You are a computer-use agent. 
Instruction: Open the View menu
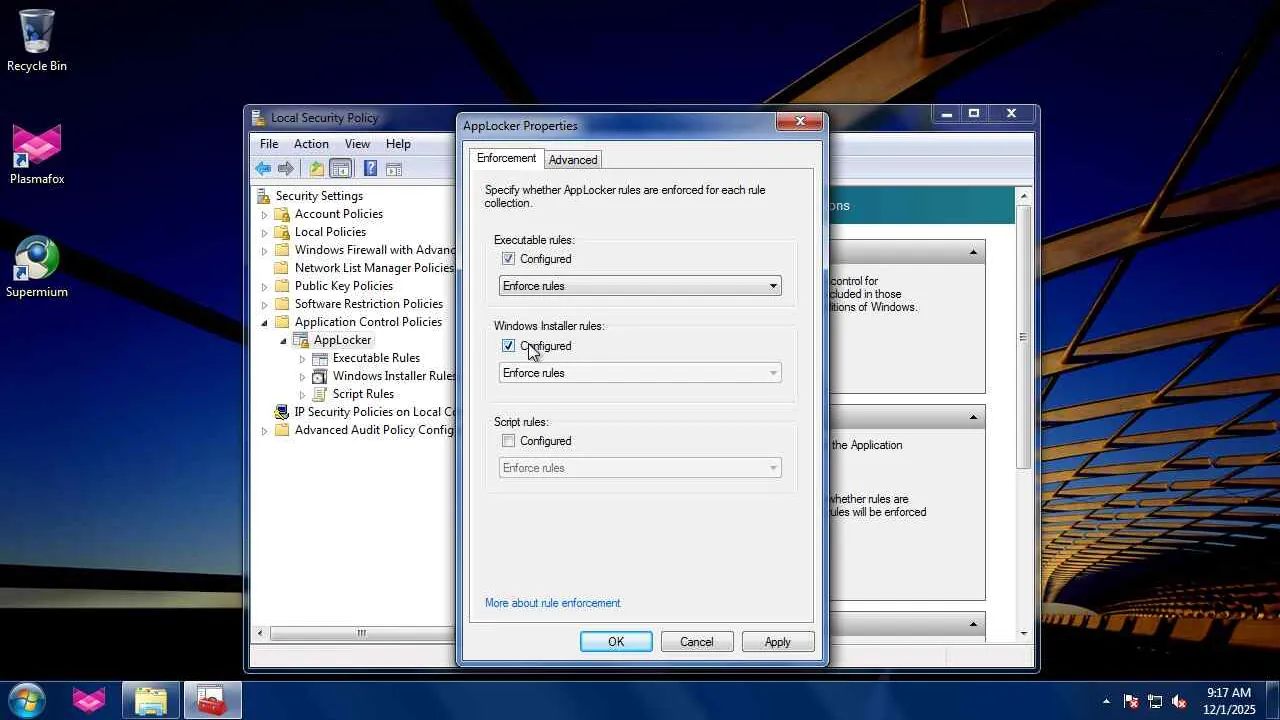(x=357, y=144)
